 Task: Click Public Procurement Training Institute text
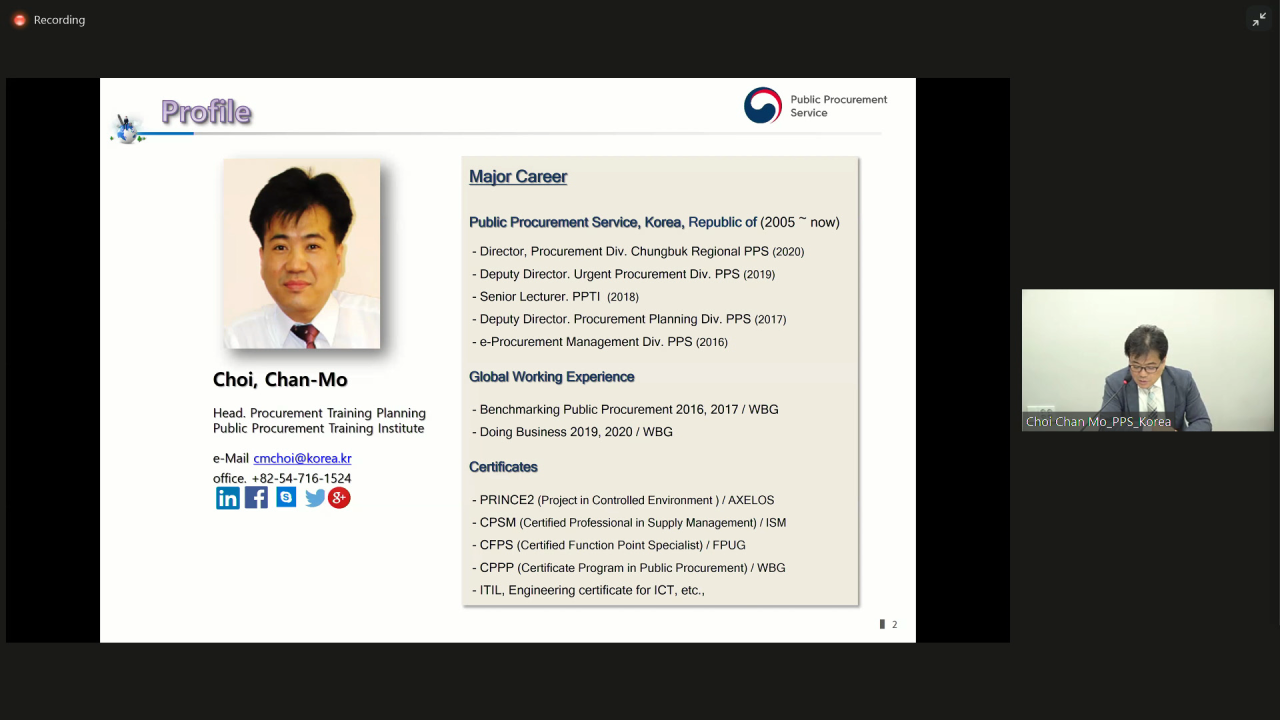pyautogui.click(x=318, y=428)
